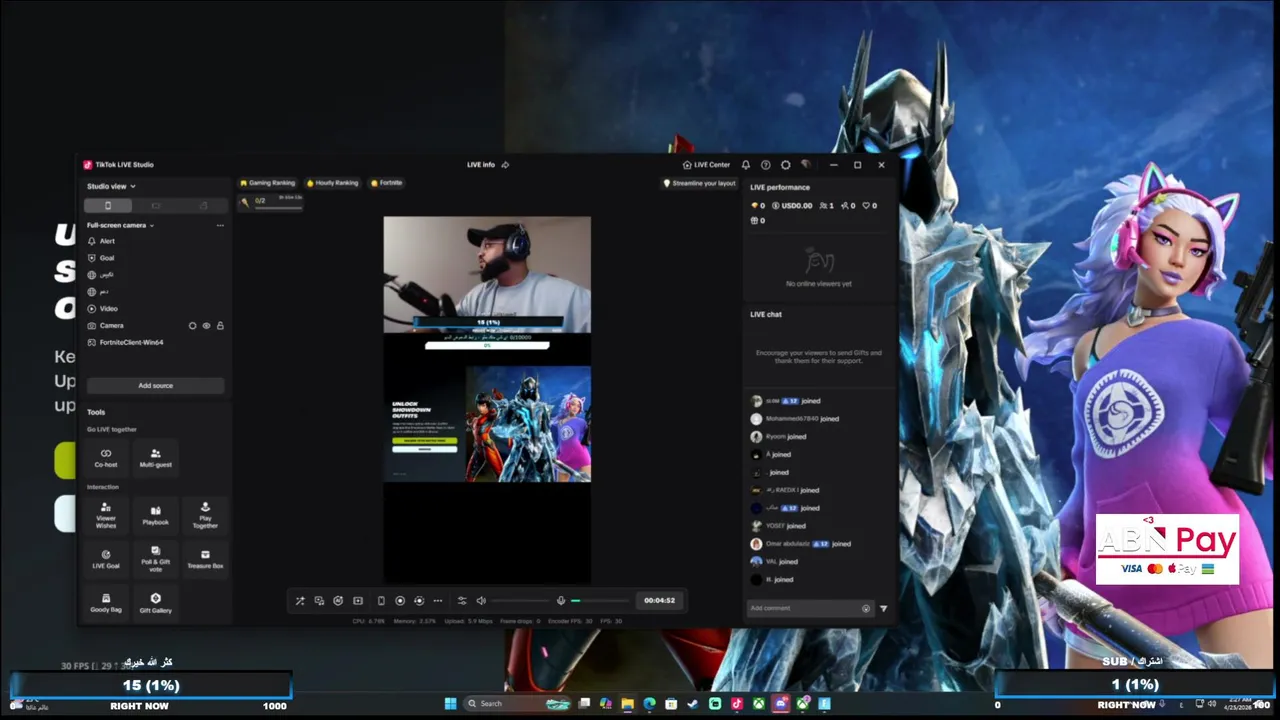1280x720 pixels.
Task: Toggle the record button in toolbar
Action: 400,601
